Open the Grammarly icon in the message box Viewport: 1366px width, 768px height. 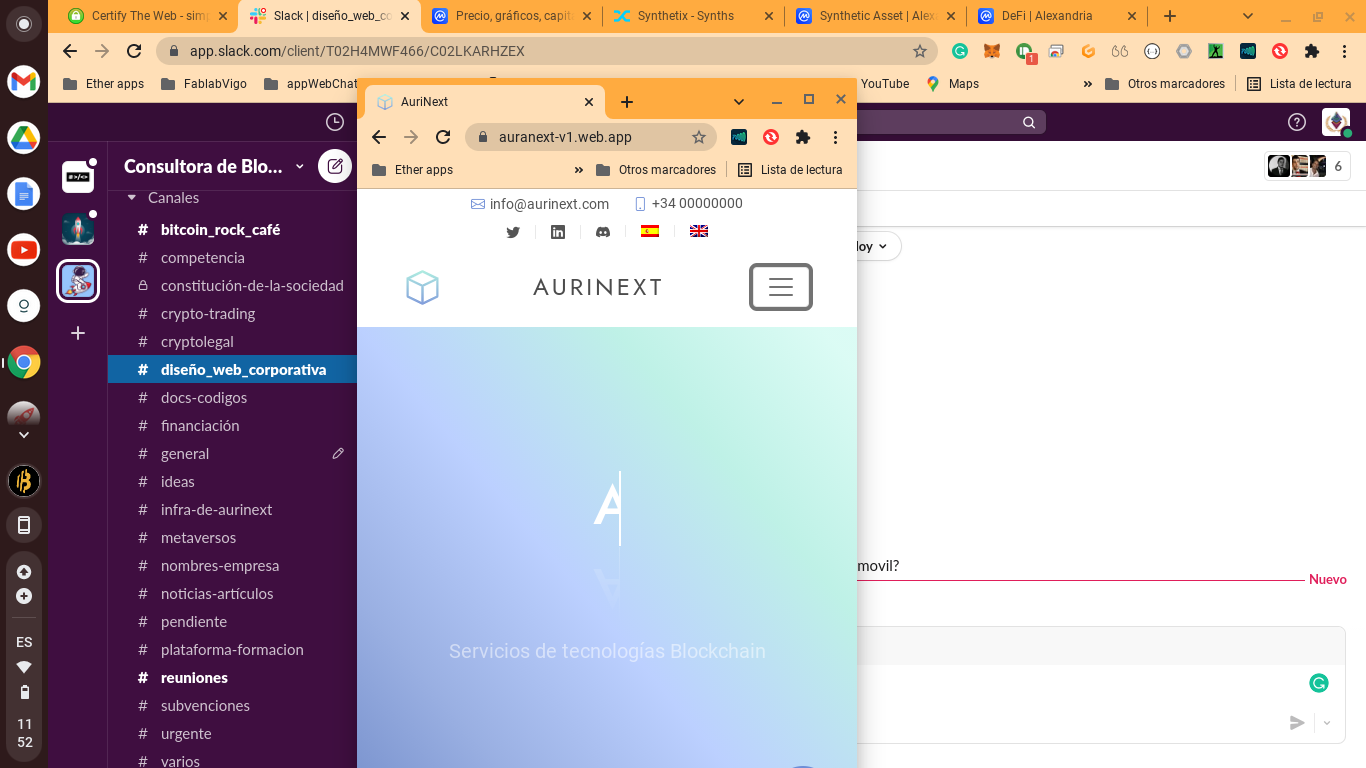[x=1318, y=683]
